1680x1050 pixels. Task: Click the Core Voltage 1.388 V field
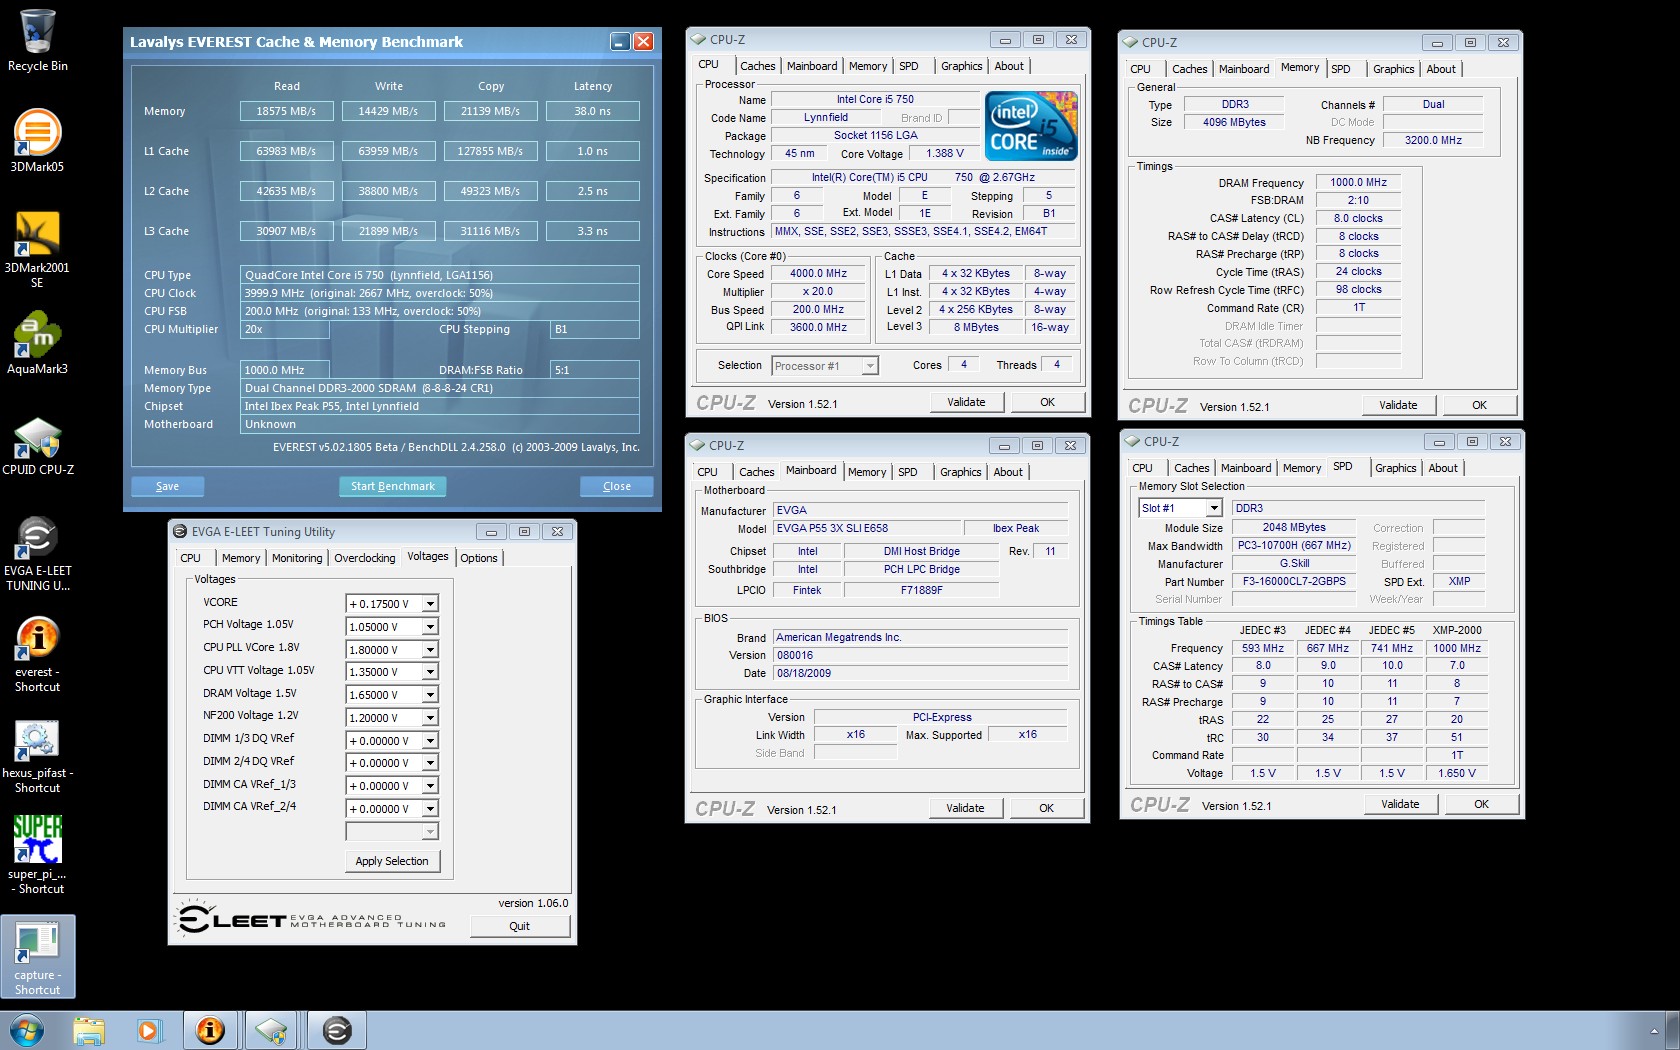click(x=944, y=153)
